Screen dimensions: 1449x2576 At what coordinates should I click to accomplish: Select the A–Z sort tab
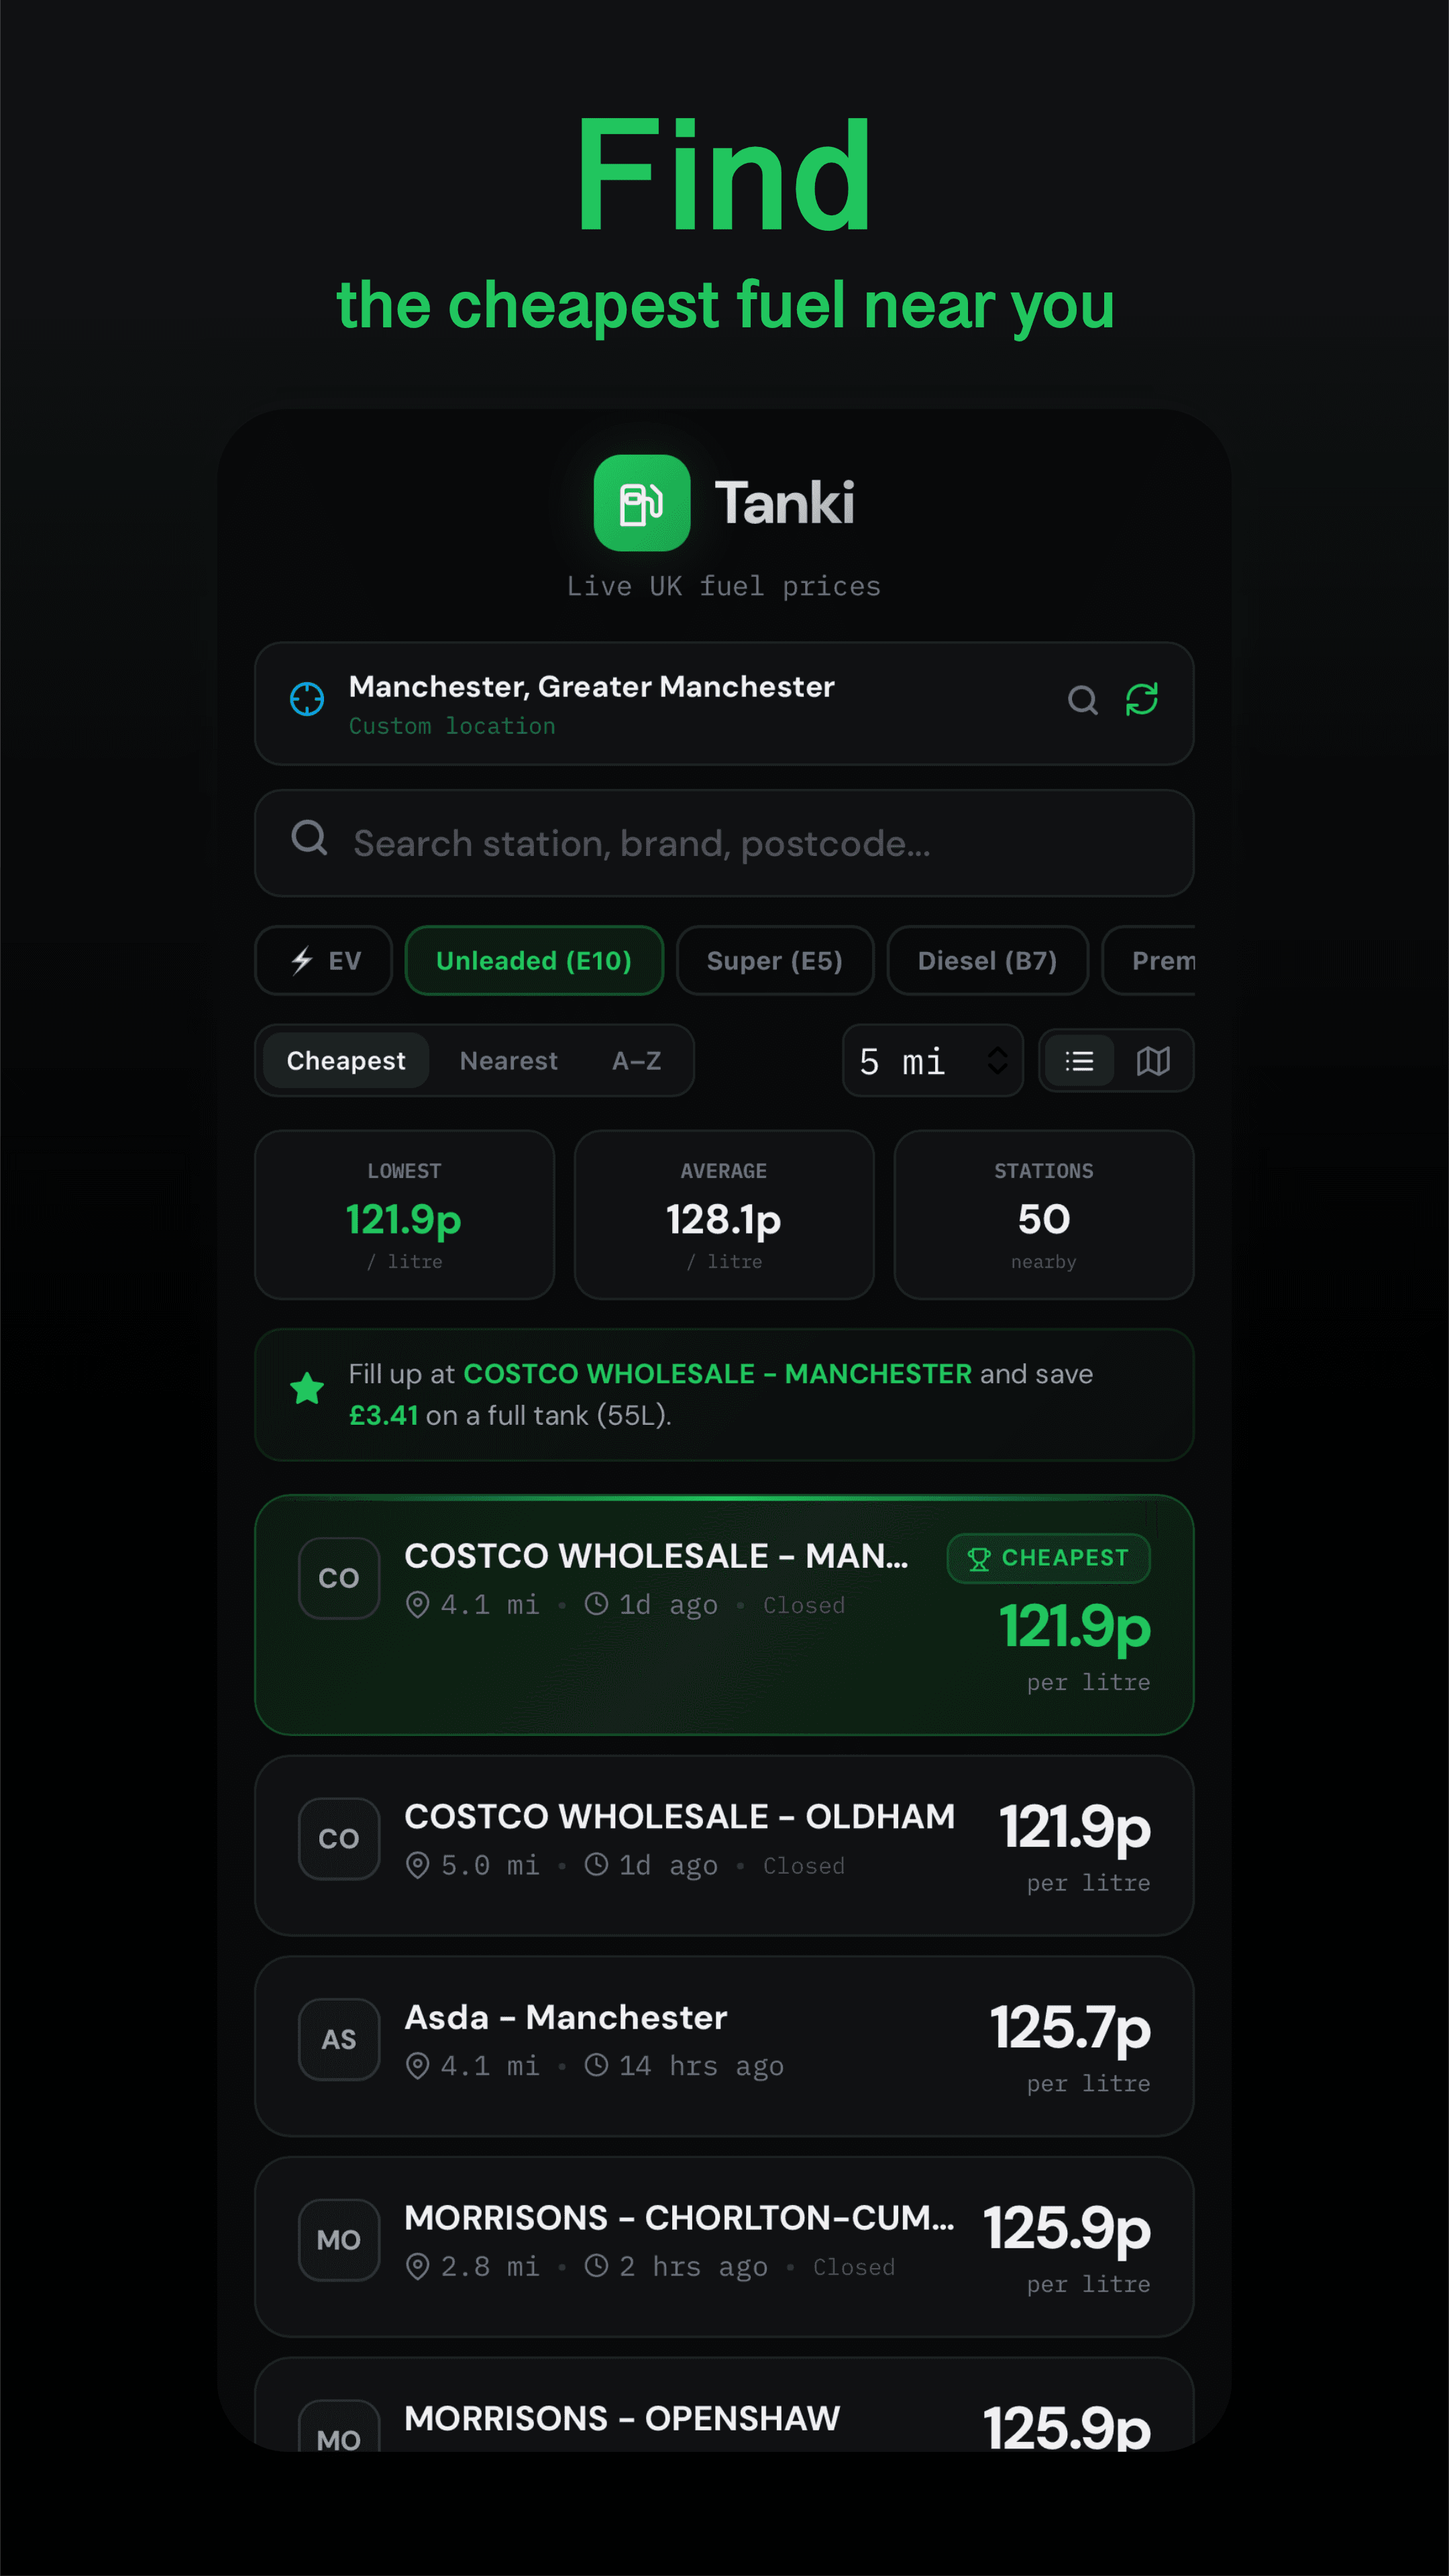(636, 1061)
